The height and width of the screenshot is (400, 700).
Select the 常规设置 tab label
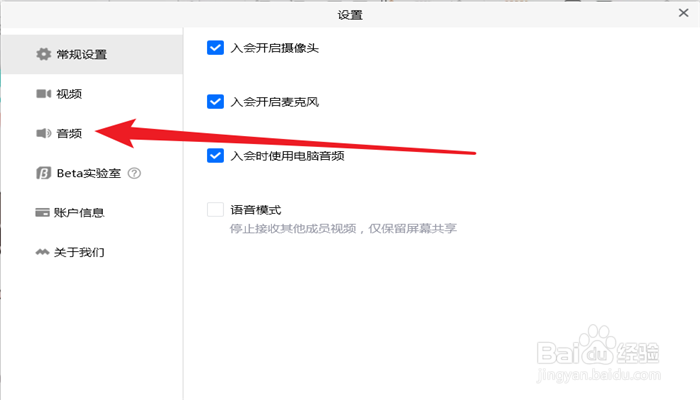pos(82,54)
